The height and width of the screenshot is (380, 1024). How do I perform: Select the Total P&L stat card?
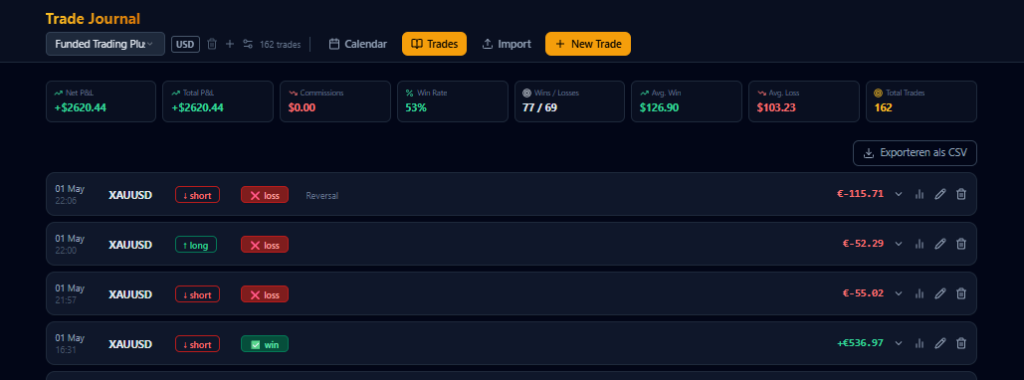pos(218,101)
